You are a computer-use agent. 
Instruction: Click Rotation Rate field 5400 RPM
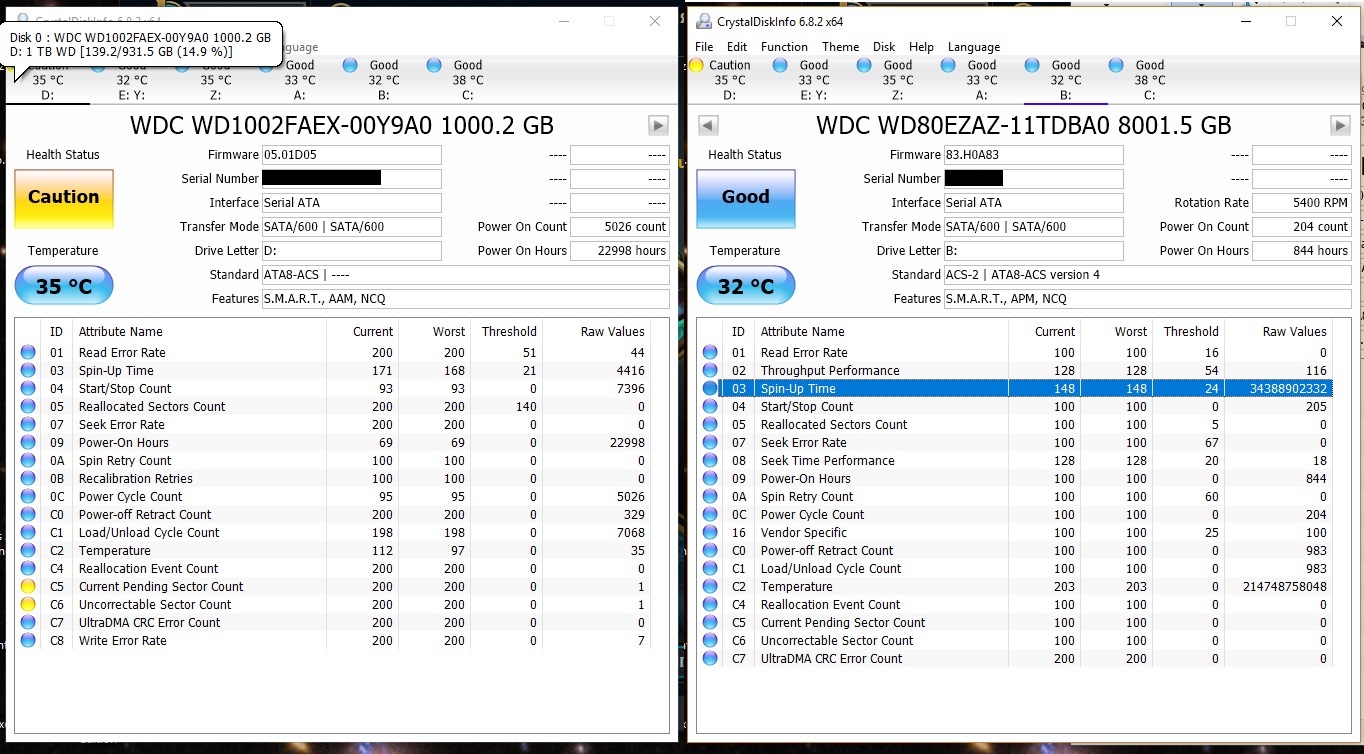point(1302,203)
